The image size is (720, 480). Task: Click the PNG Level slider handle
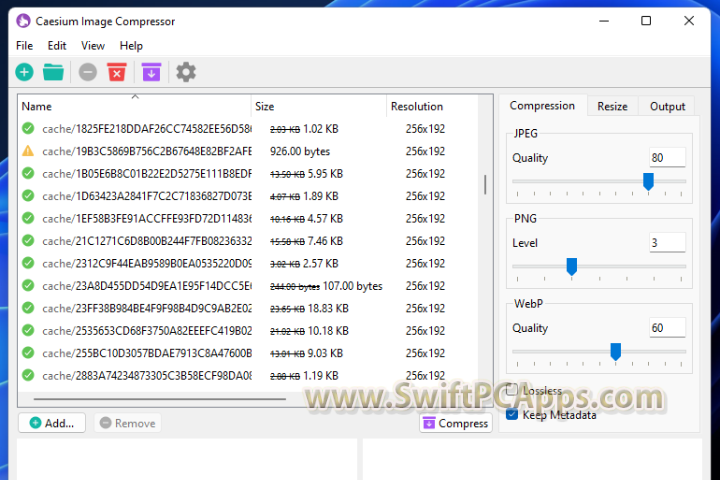coord(572,266)
